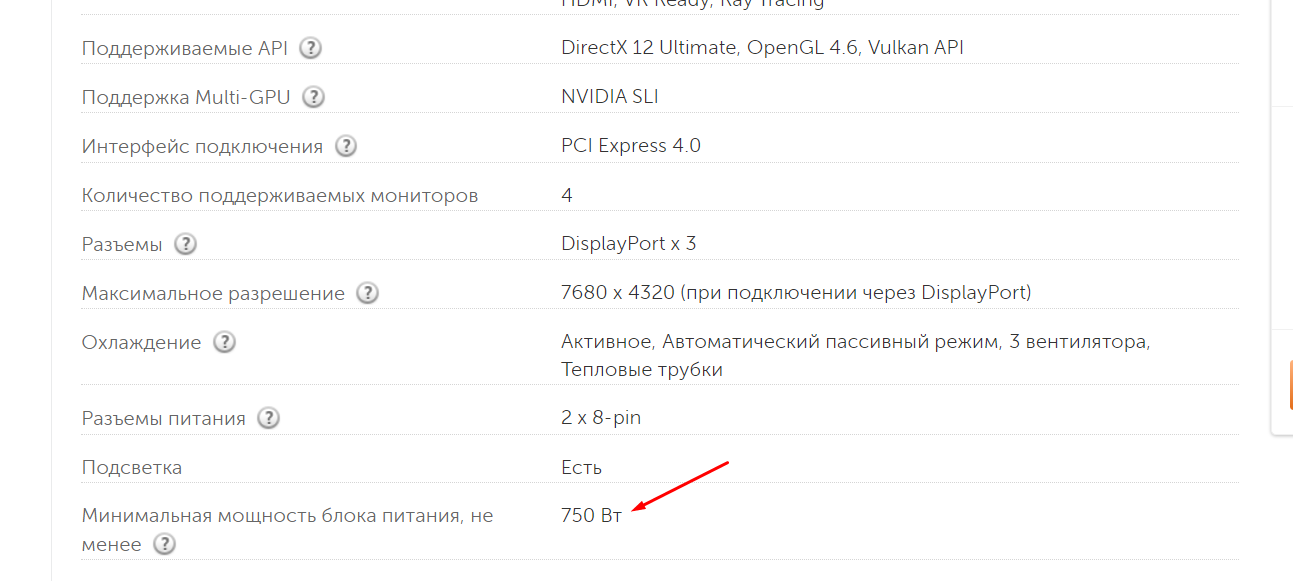
Task: Open help icon next to Поддерживаемые API
Action: click(312, 48)
